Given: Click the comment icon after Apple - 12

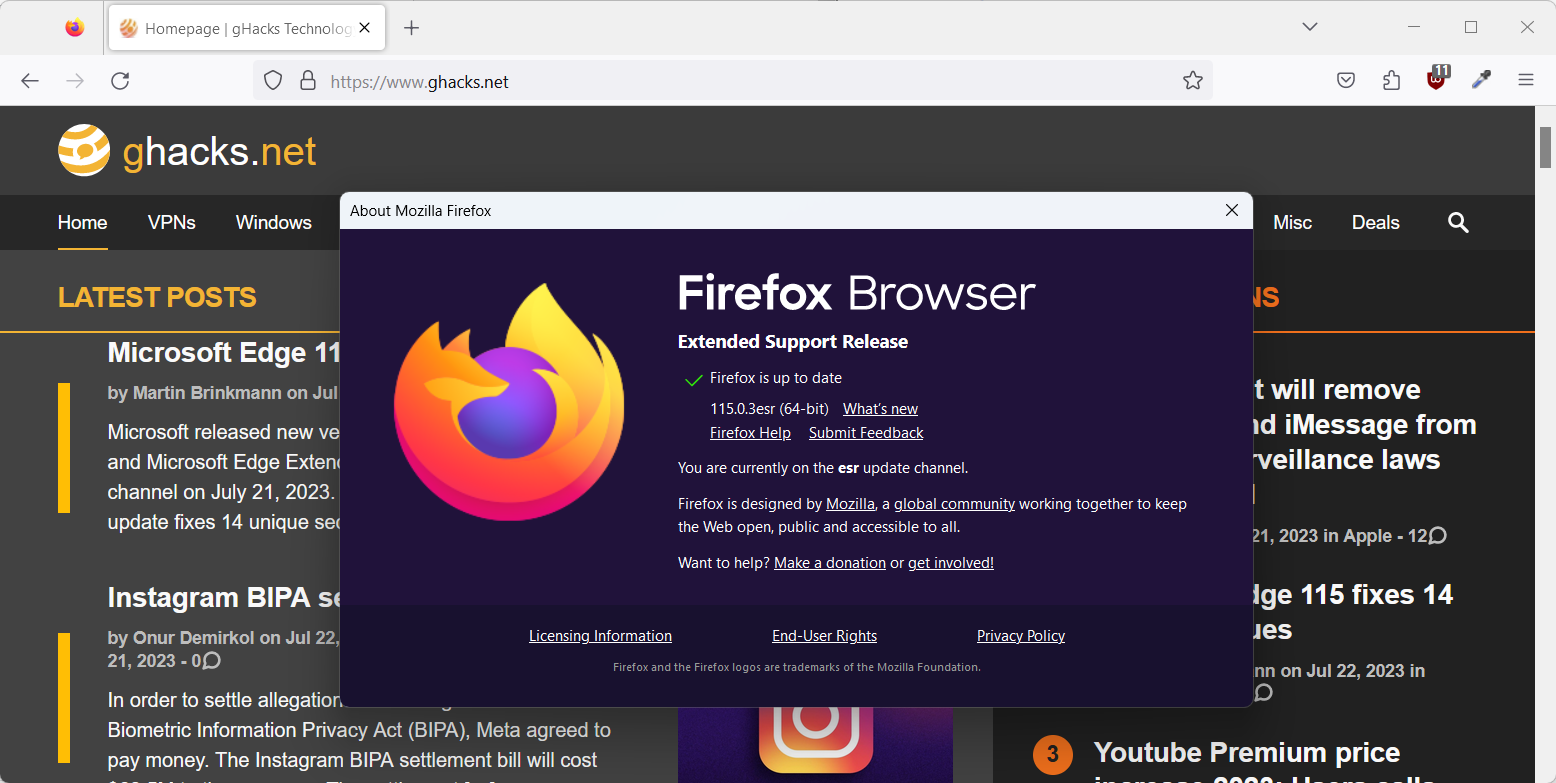Looking at the screenshot, I should coord(1437,536).
